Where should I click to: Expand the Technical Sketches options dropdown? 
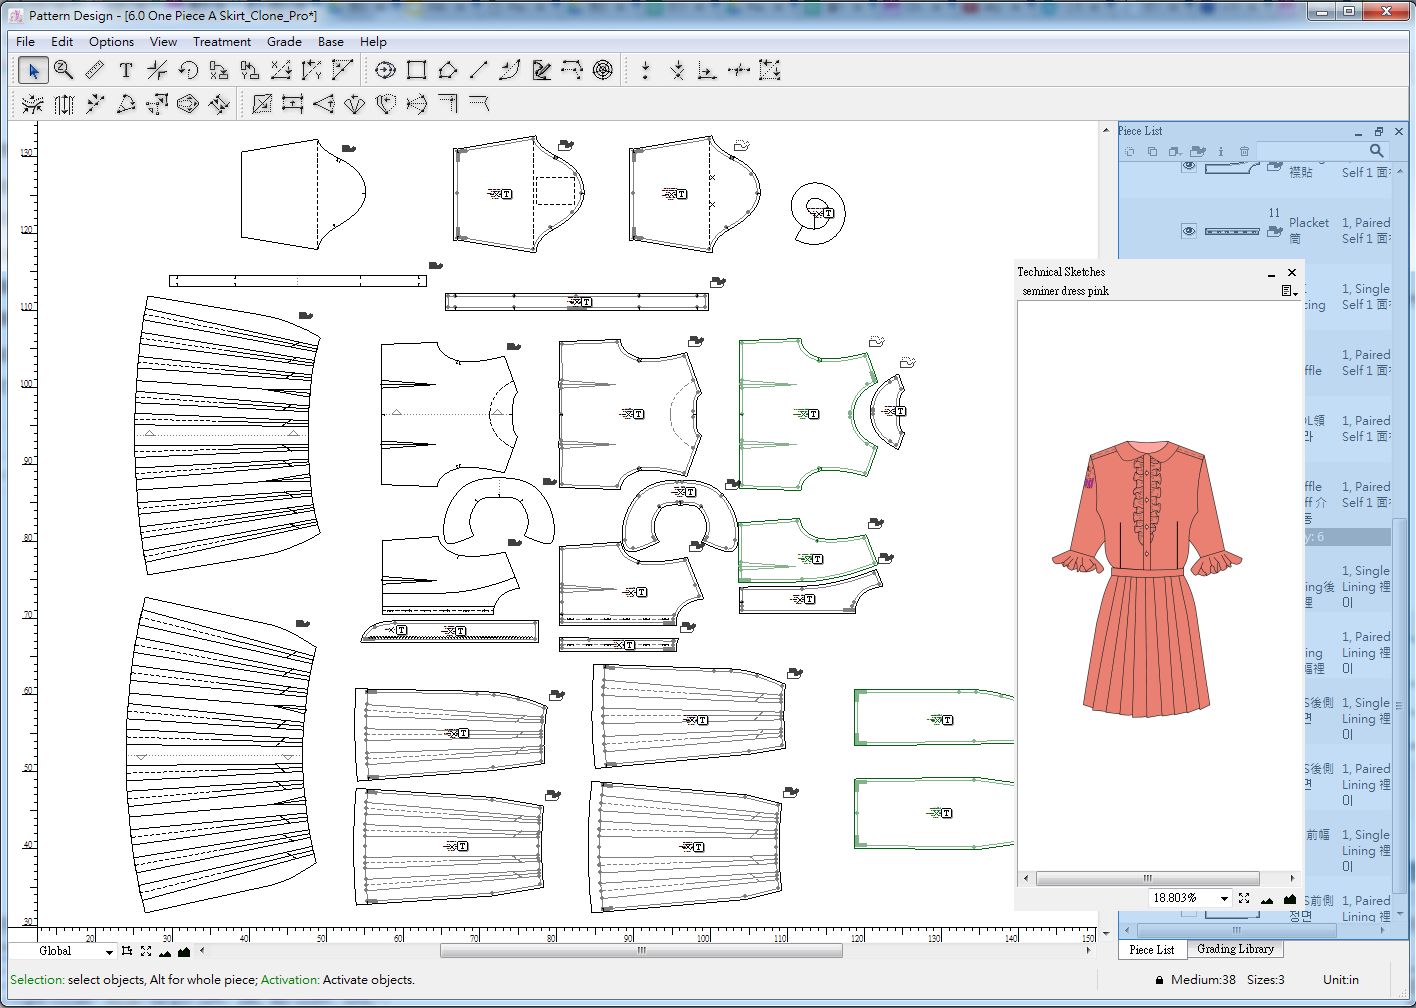(x=1289, y=291)
